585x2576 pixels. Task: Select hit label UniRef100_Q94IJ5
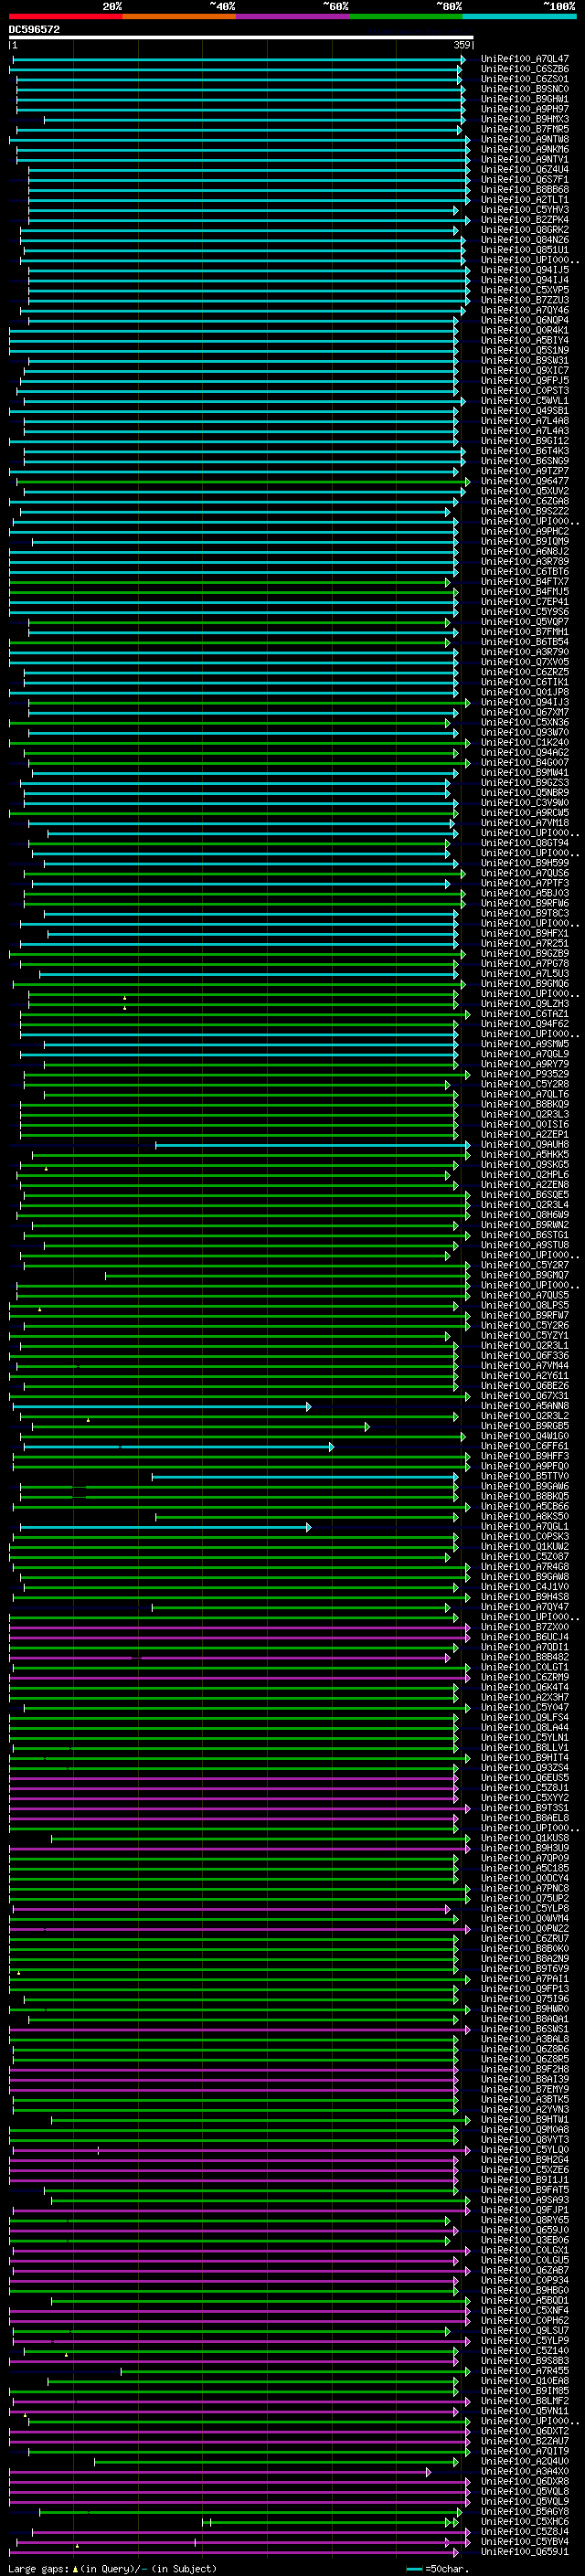coord(524,270)
